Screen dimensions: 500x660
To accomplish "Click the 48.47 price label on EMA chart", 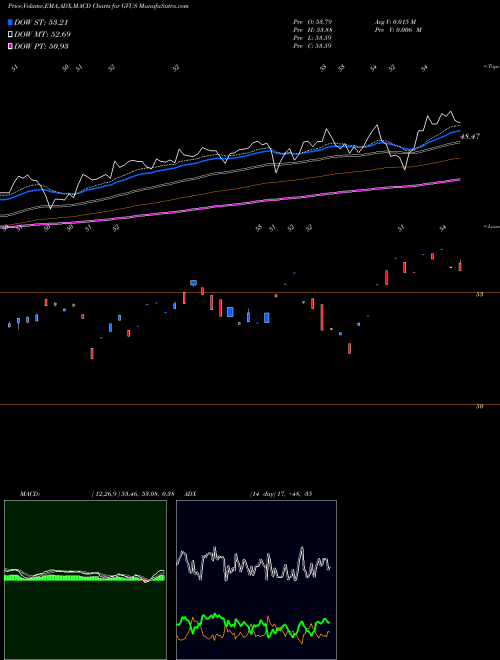I will click(x=470, y=136).
